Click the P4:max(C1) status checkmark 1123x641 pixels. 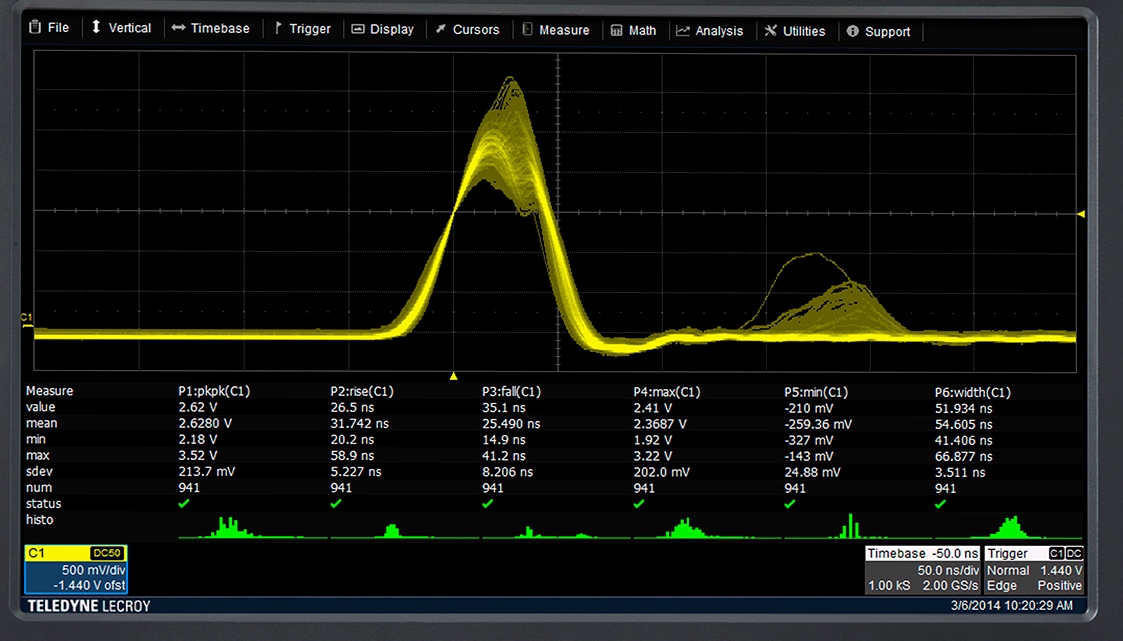click(x=639, y=504)
